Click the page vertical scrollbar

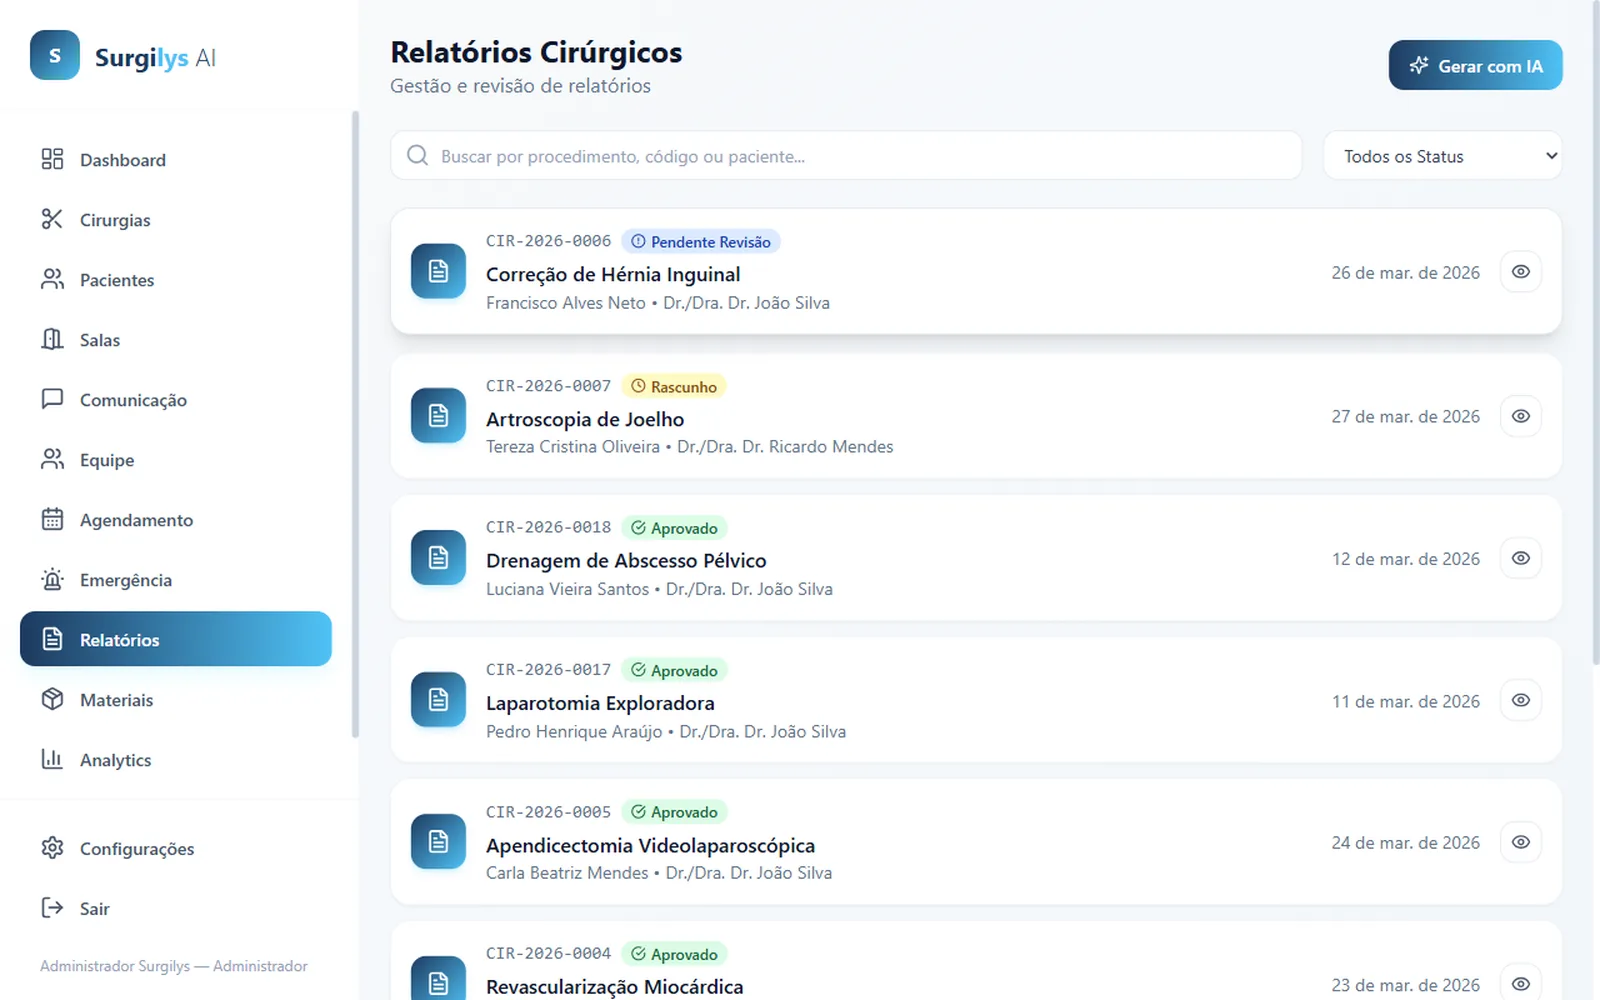[x=1595, y=333]
